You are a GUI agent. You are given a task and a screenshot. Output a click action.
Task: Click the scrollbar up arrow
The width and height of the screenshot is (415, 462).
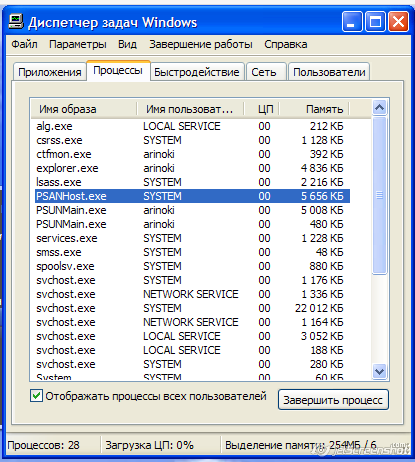379,107
